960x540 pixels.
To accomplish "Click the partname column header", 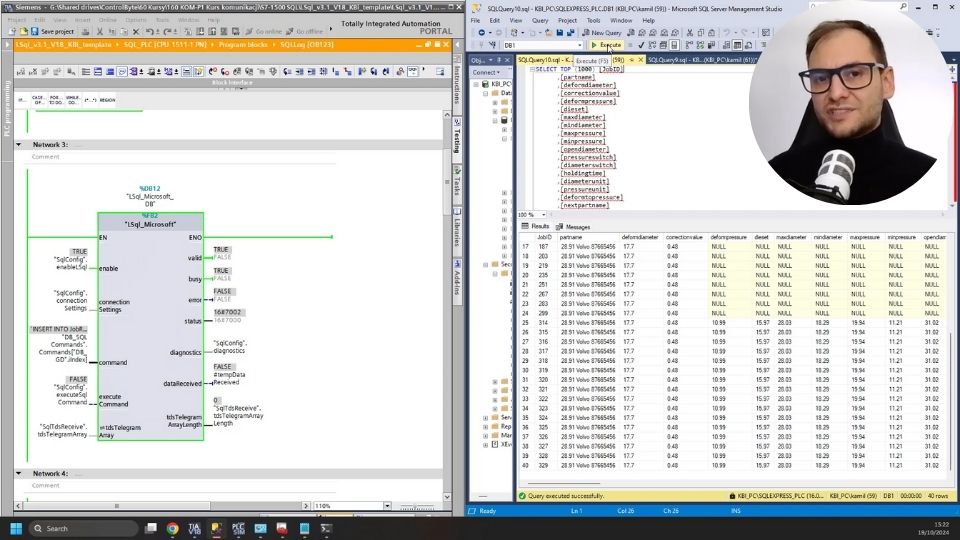I will [x=588, y=237].
